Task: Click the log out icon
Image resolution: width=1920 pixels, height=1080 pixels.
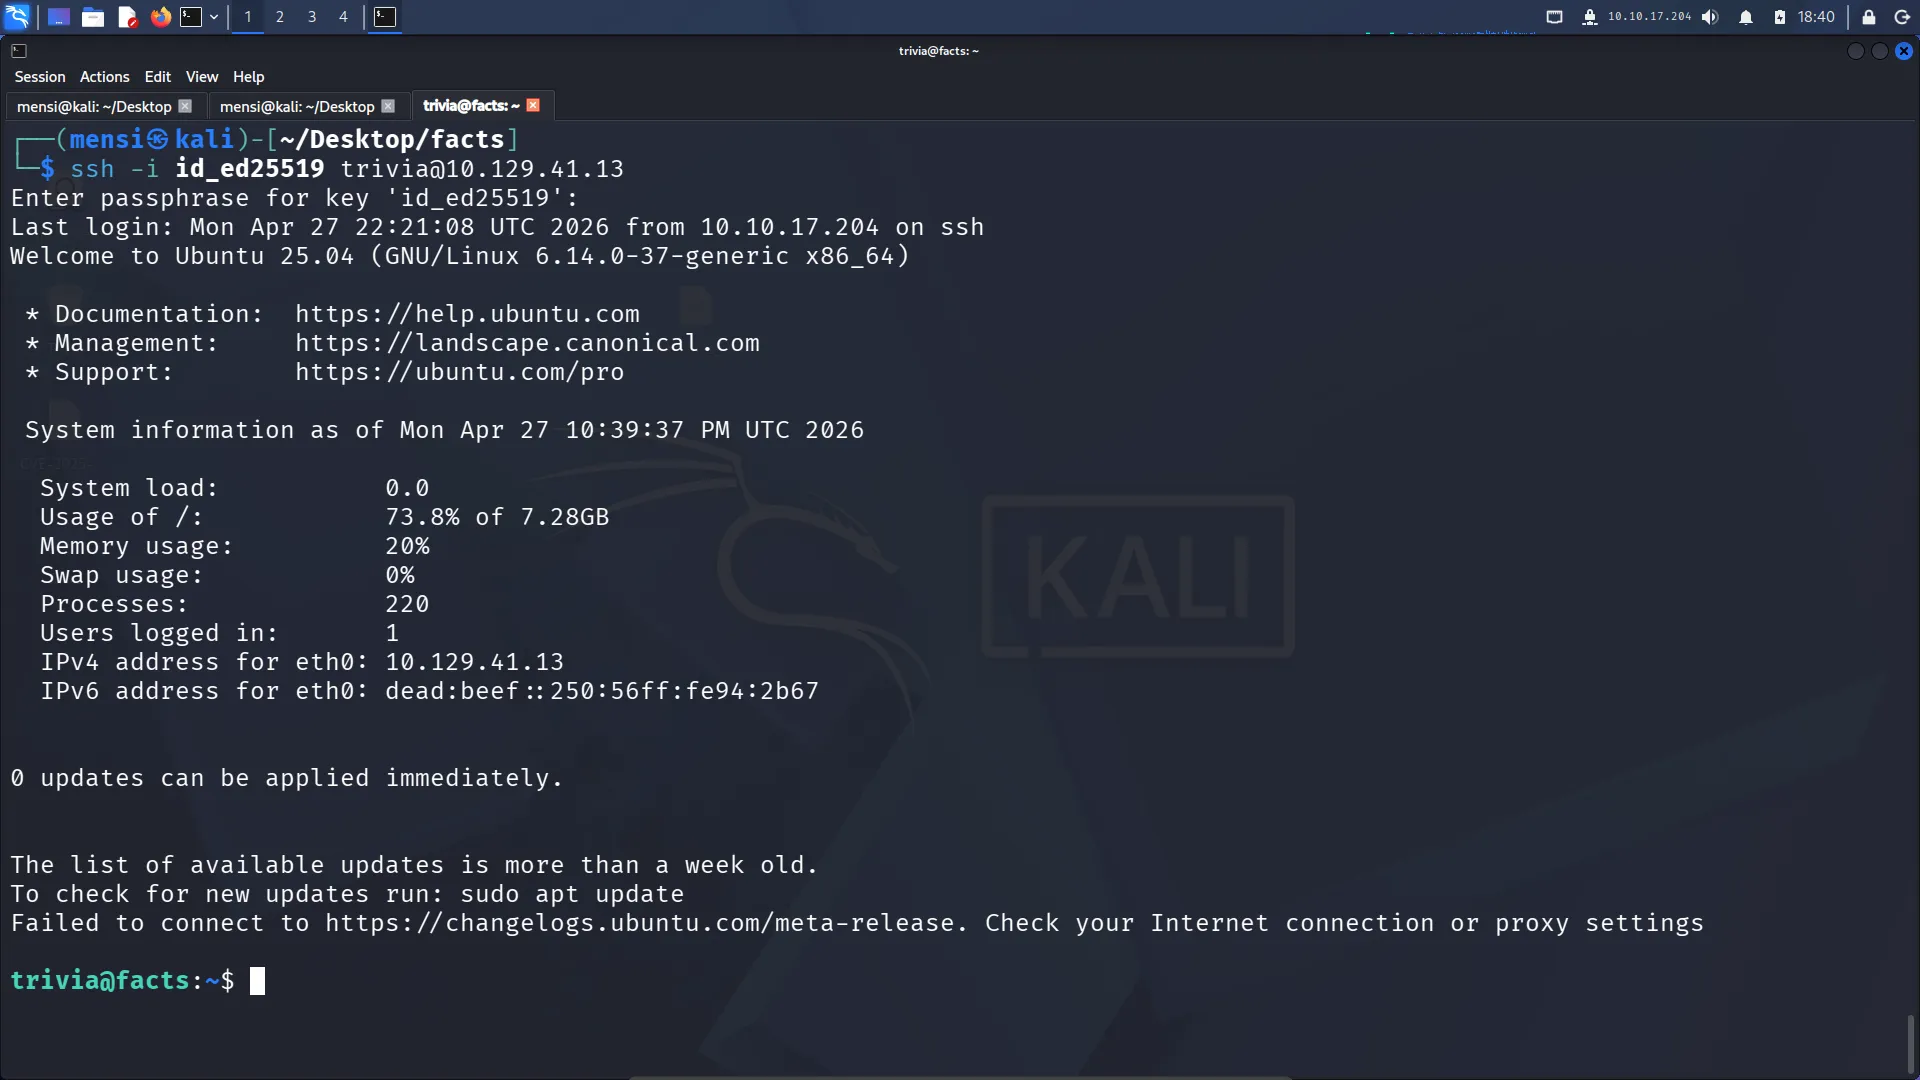Action: [x=1902, y=17]
